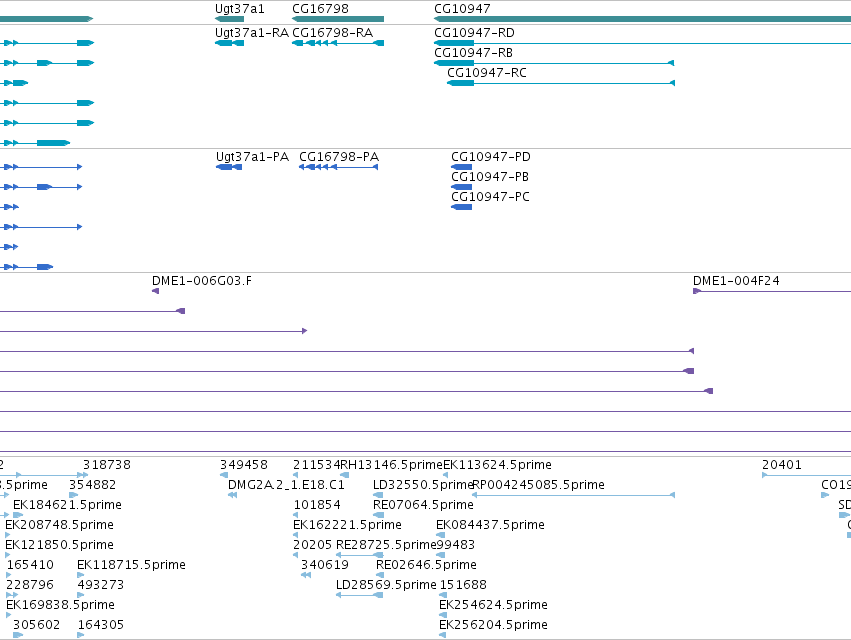Click the CG16798 gene name label
The height and width of the screenshot is (640, 851).
(x=320, y=9)
